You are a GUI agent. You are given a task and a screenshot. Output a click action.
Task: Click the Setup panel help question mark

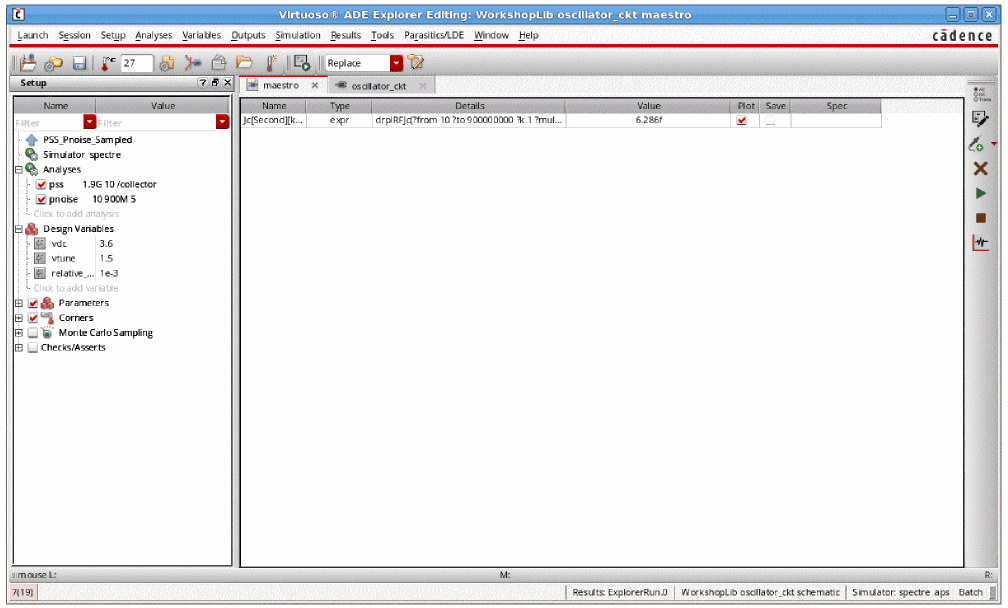[202, 82]
